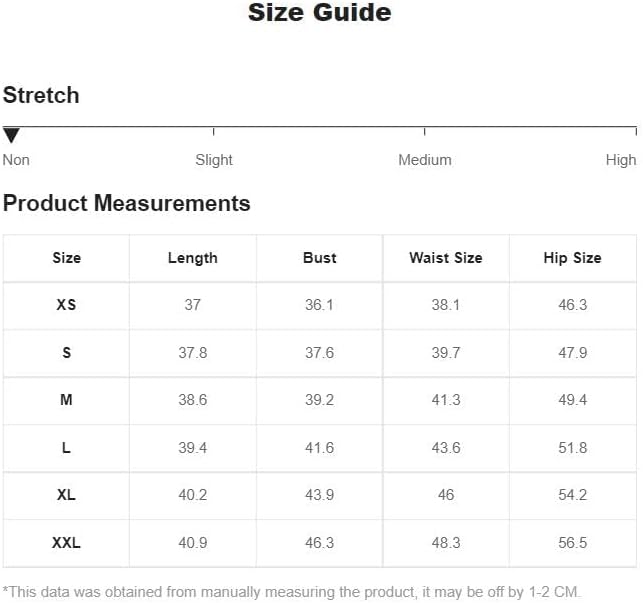Select the XS size row label
643x603 pixels.
66,305
